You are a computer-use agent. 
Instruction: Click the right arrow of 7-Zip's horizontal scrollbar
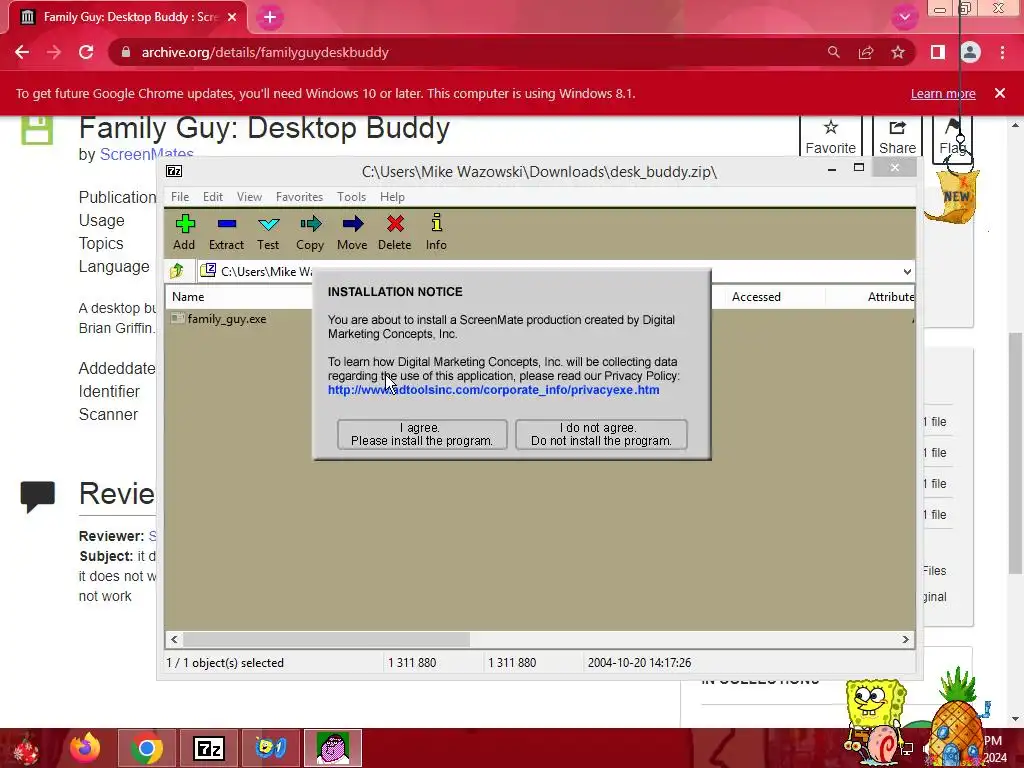tap(906, 639)
